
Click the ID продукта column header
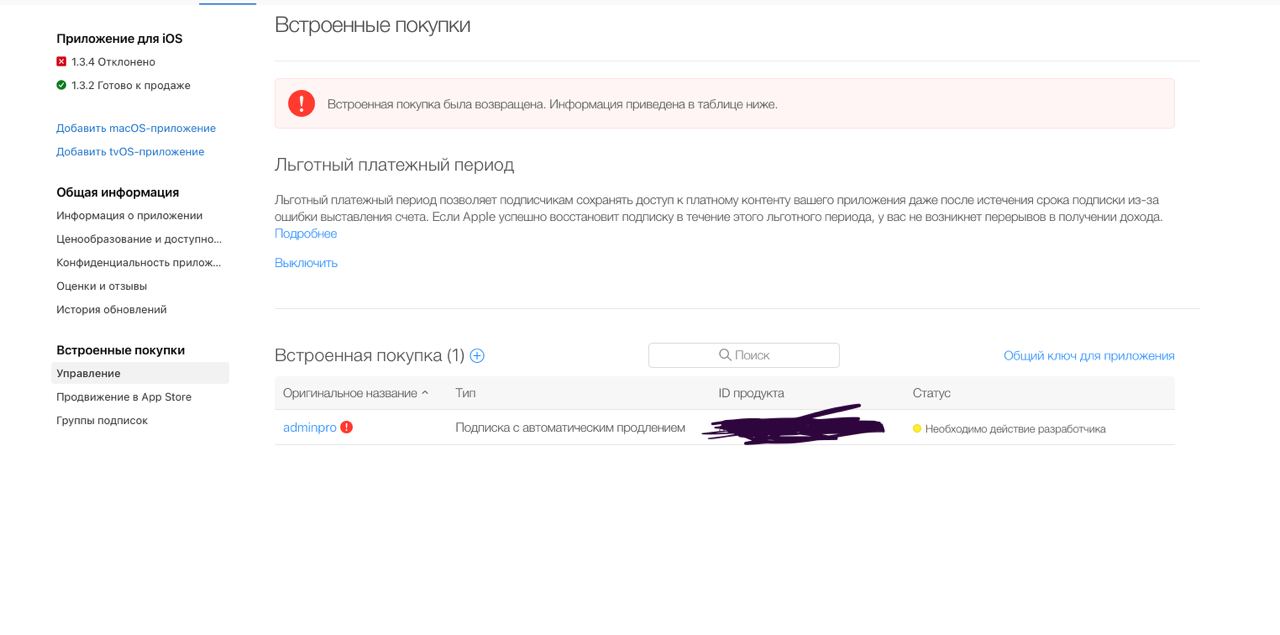[751, 393]
